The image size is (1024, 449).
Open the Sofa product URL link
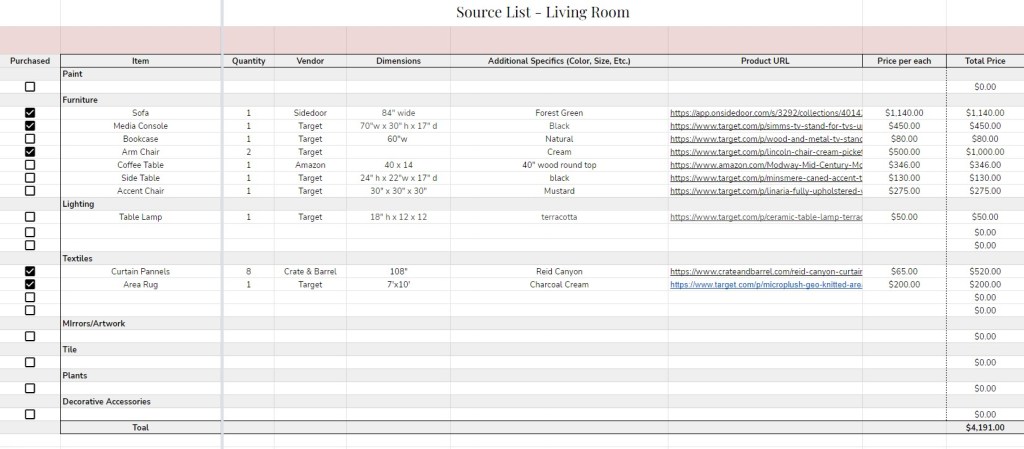point(765,113)
